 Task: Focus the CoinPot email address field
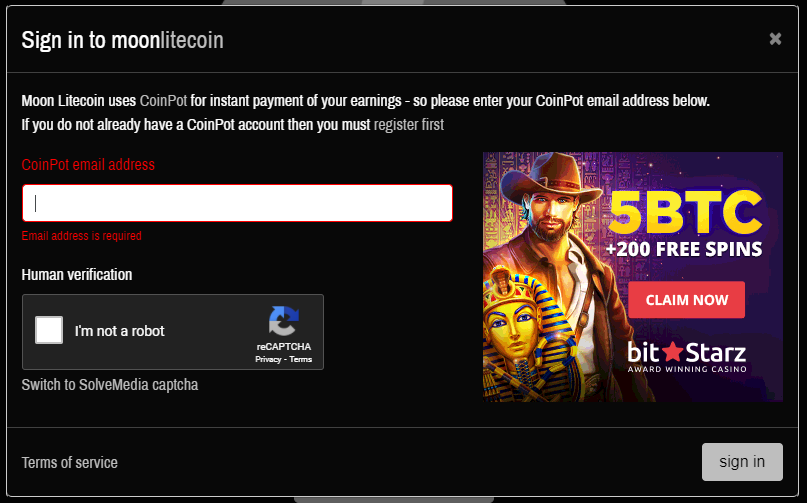[x=237, y=203]
